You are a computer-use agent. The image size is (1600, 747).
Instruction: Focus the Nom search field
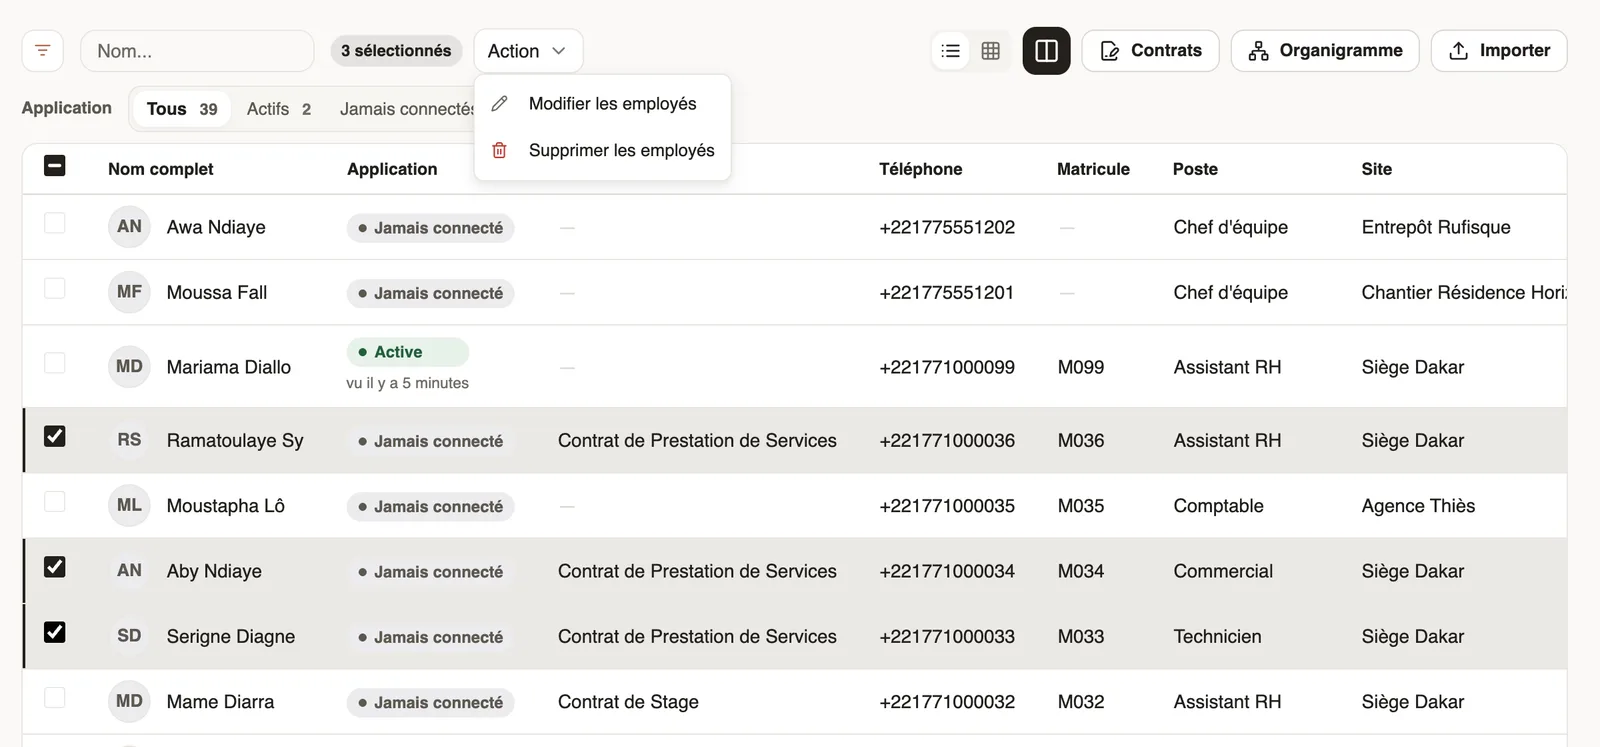click(197, 51)
